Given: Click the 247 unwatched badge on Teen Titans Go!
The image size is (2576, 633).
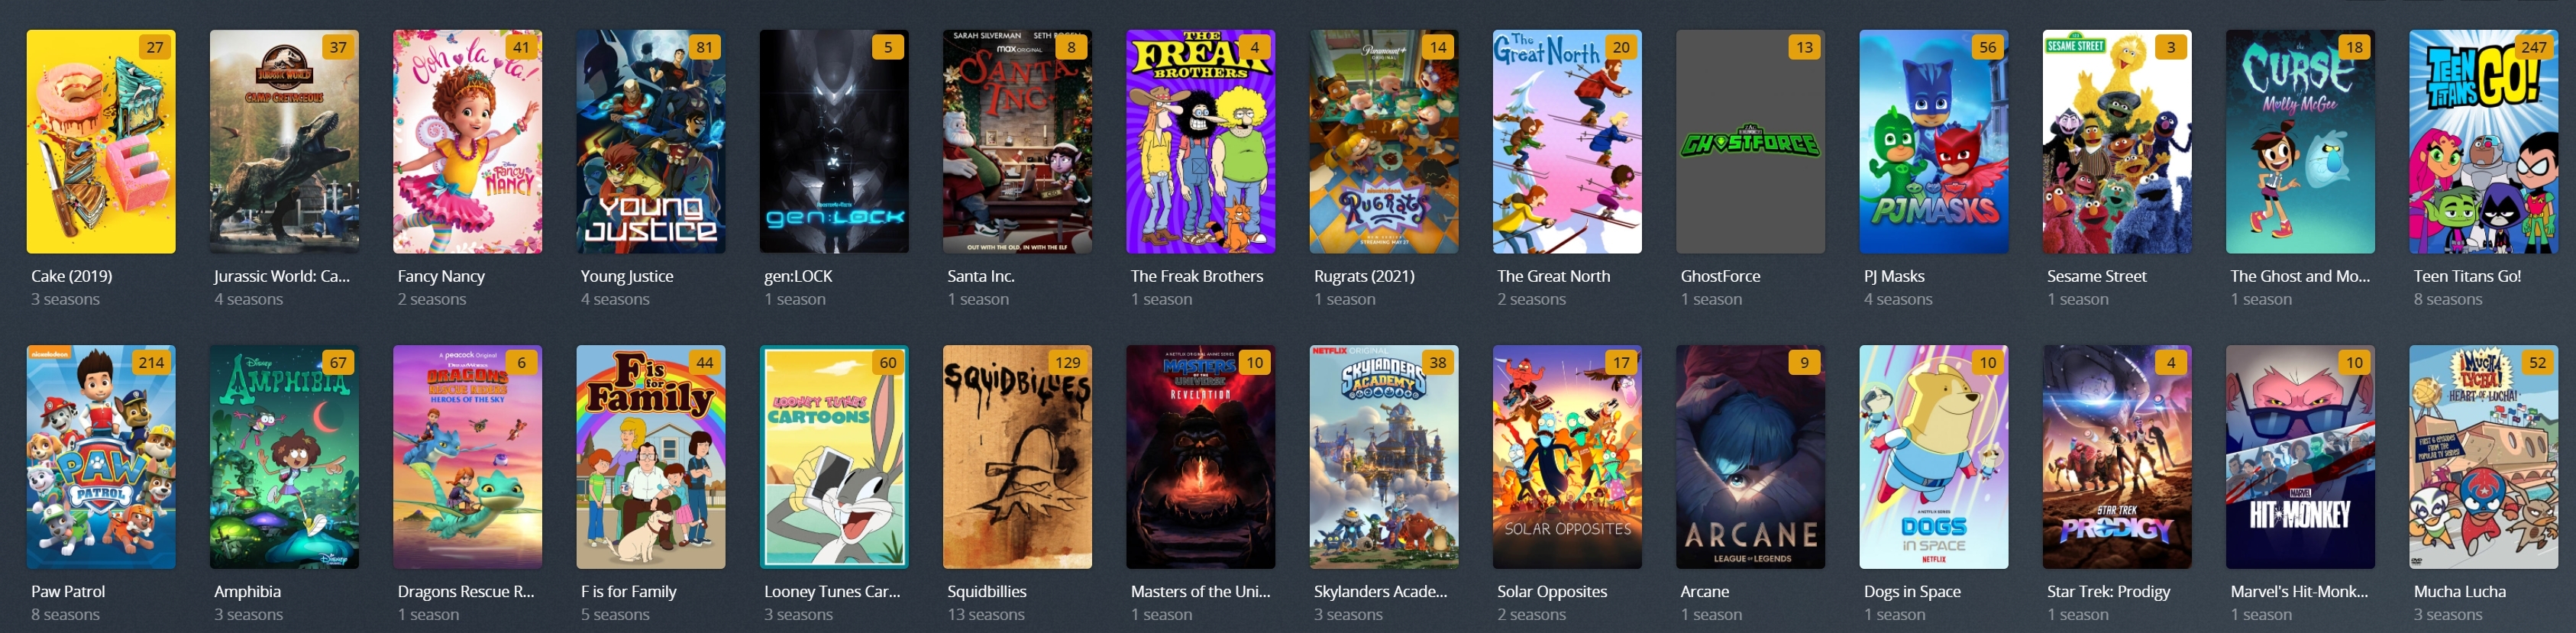Looking at the screenshot, I should (x=2533, y=47).
